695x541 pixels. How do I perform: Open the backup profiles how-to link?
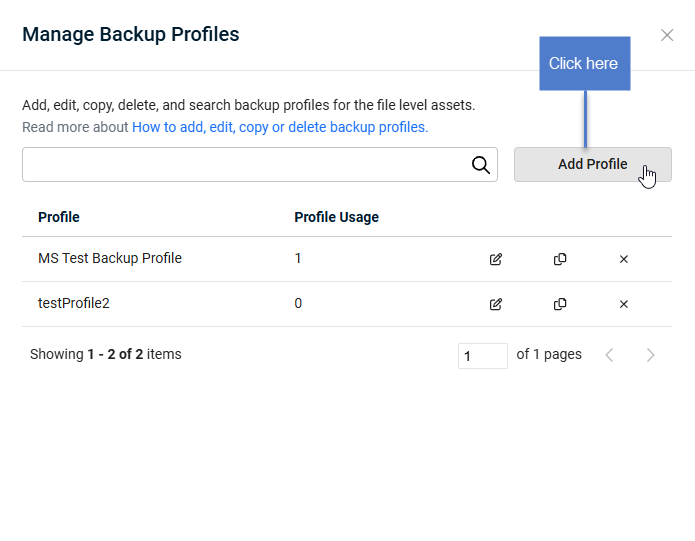280,127
